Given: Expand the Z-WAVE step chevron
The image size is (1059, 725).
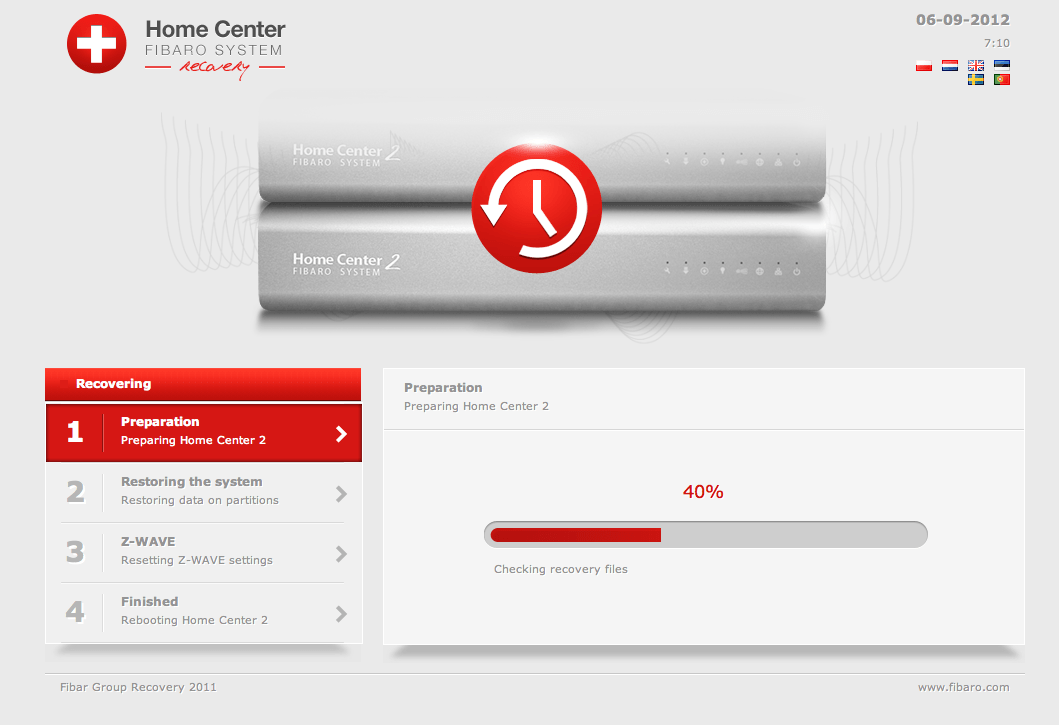Looking at the screenshot, I should click(x=342, y=554).
